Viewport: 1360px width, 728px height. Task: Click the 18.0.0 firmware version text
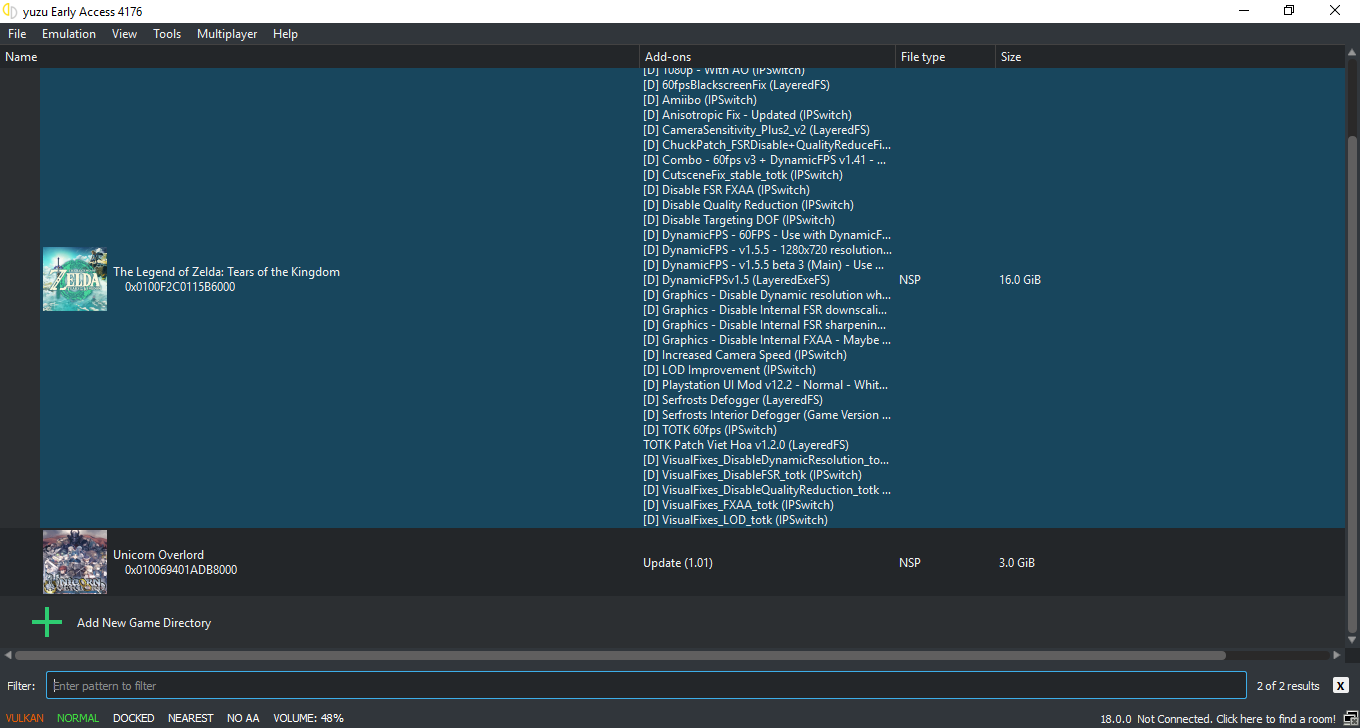(x=1115, y=719)
